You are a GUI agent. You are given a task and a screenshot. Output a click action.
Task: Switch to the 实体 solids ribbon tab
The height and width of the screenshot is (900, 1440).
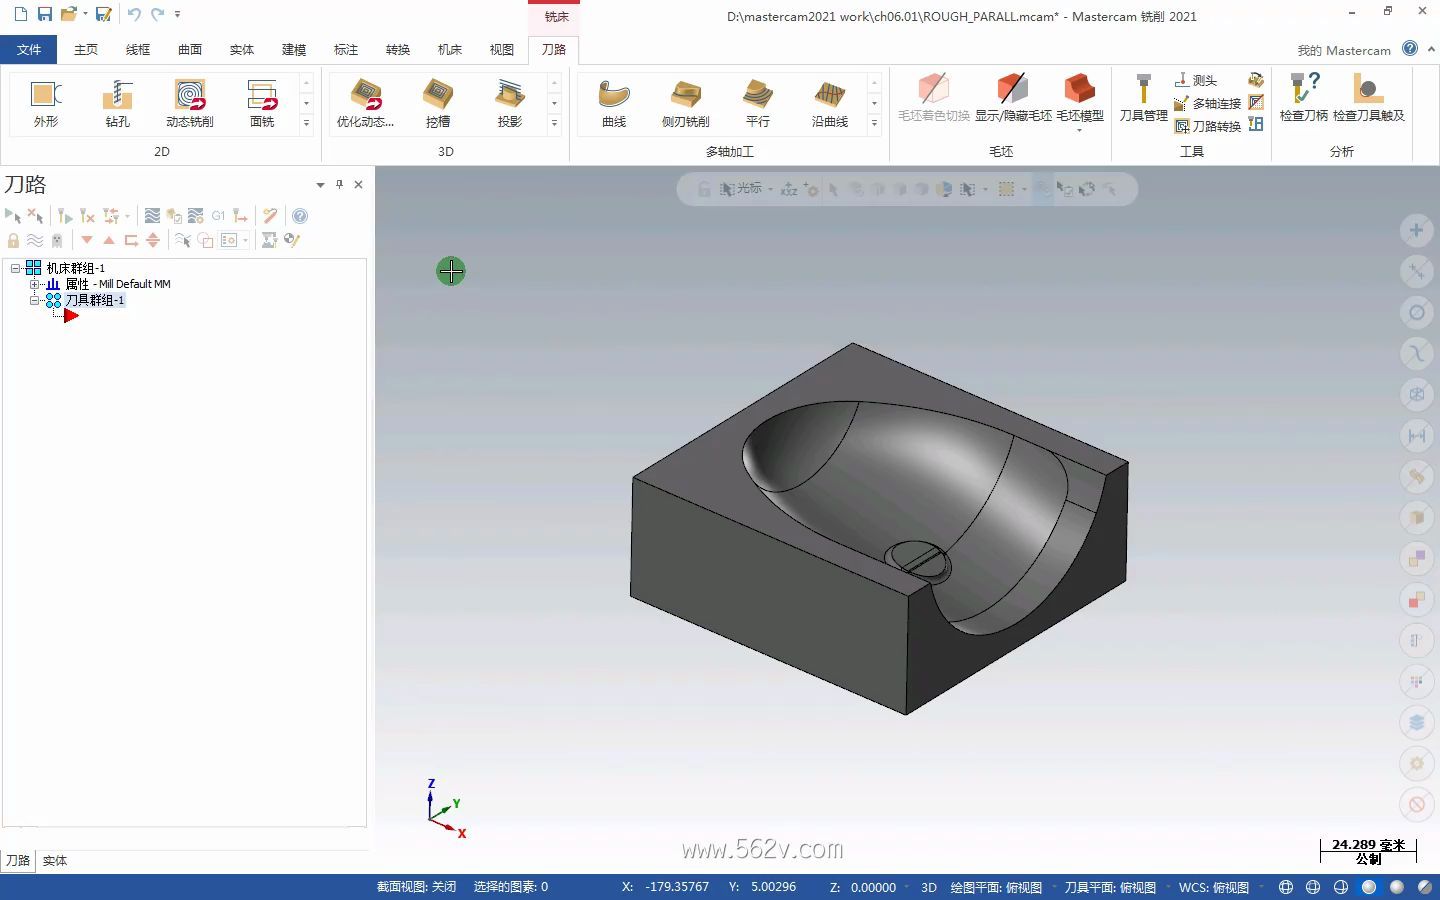tap(242, 49)
